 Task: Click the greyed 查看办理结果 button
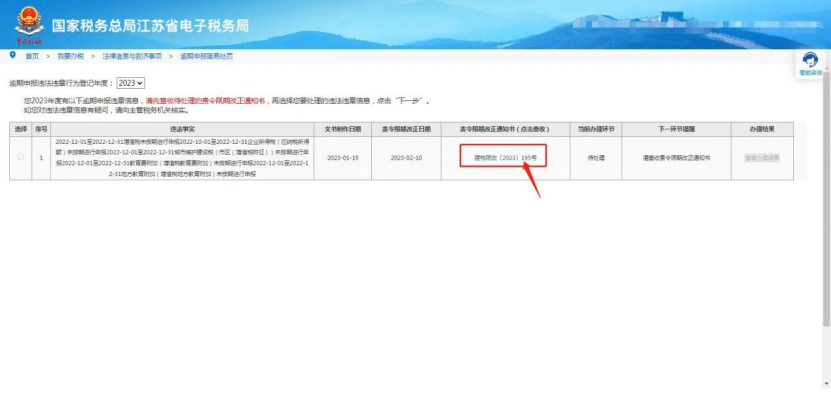coord(762,157)
